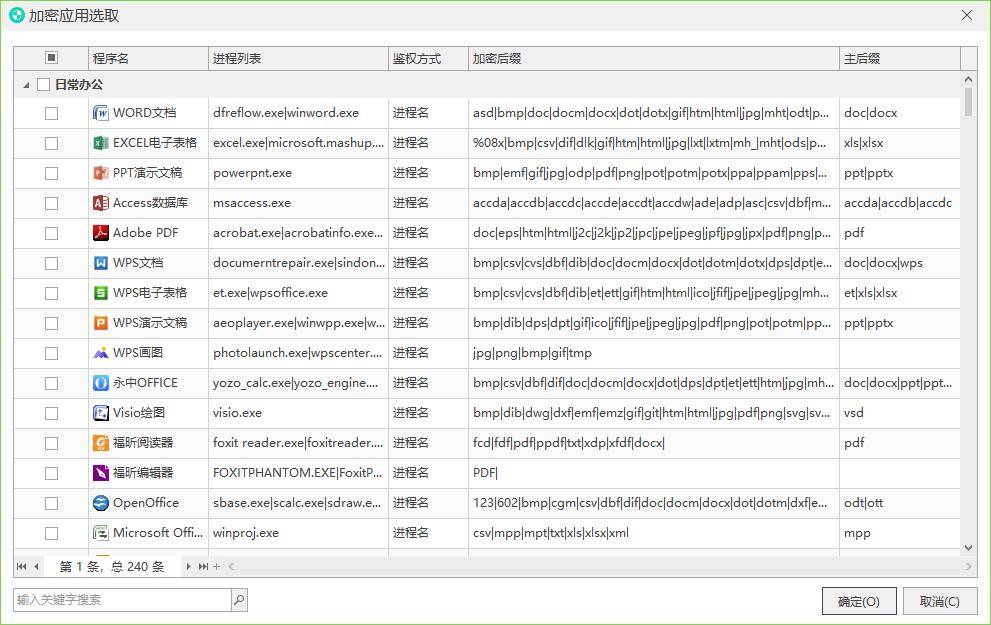Select the dfreflow.exe|winword.exe process cell
Image resolution: width=991 pixels, height=625 pixels.
pos(298,113)
